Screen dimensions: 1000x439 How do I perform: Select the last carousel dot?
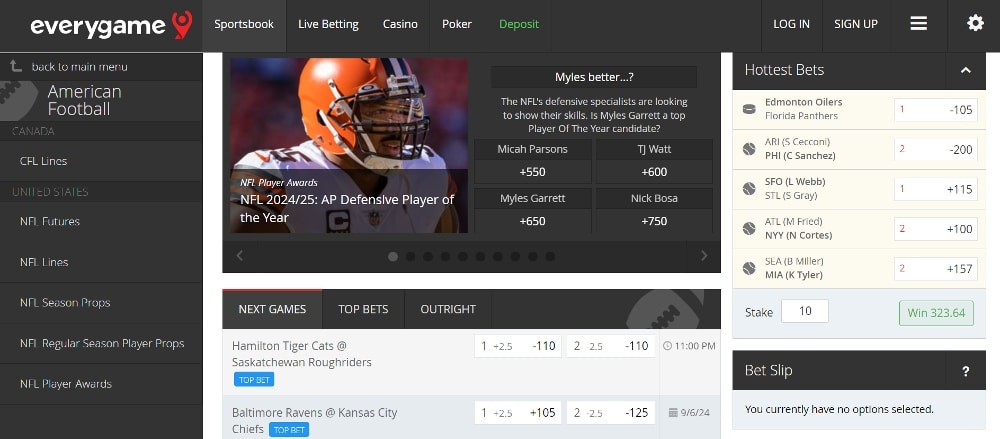coord(550,257)
